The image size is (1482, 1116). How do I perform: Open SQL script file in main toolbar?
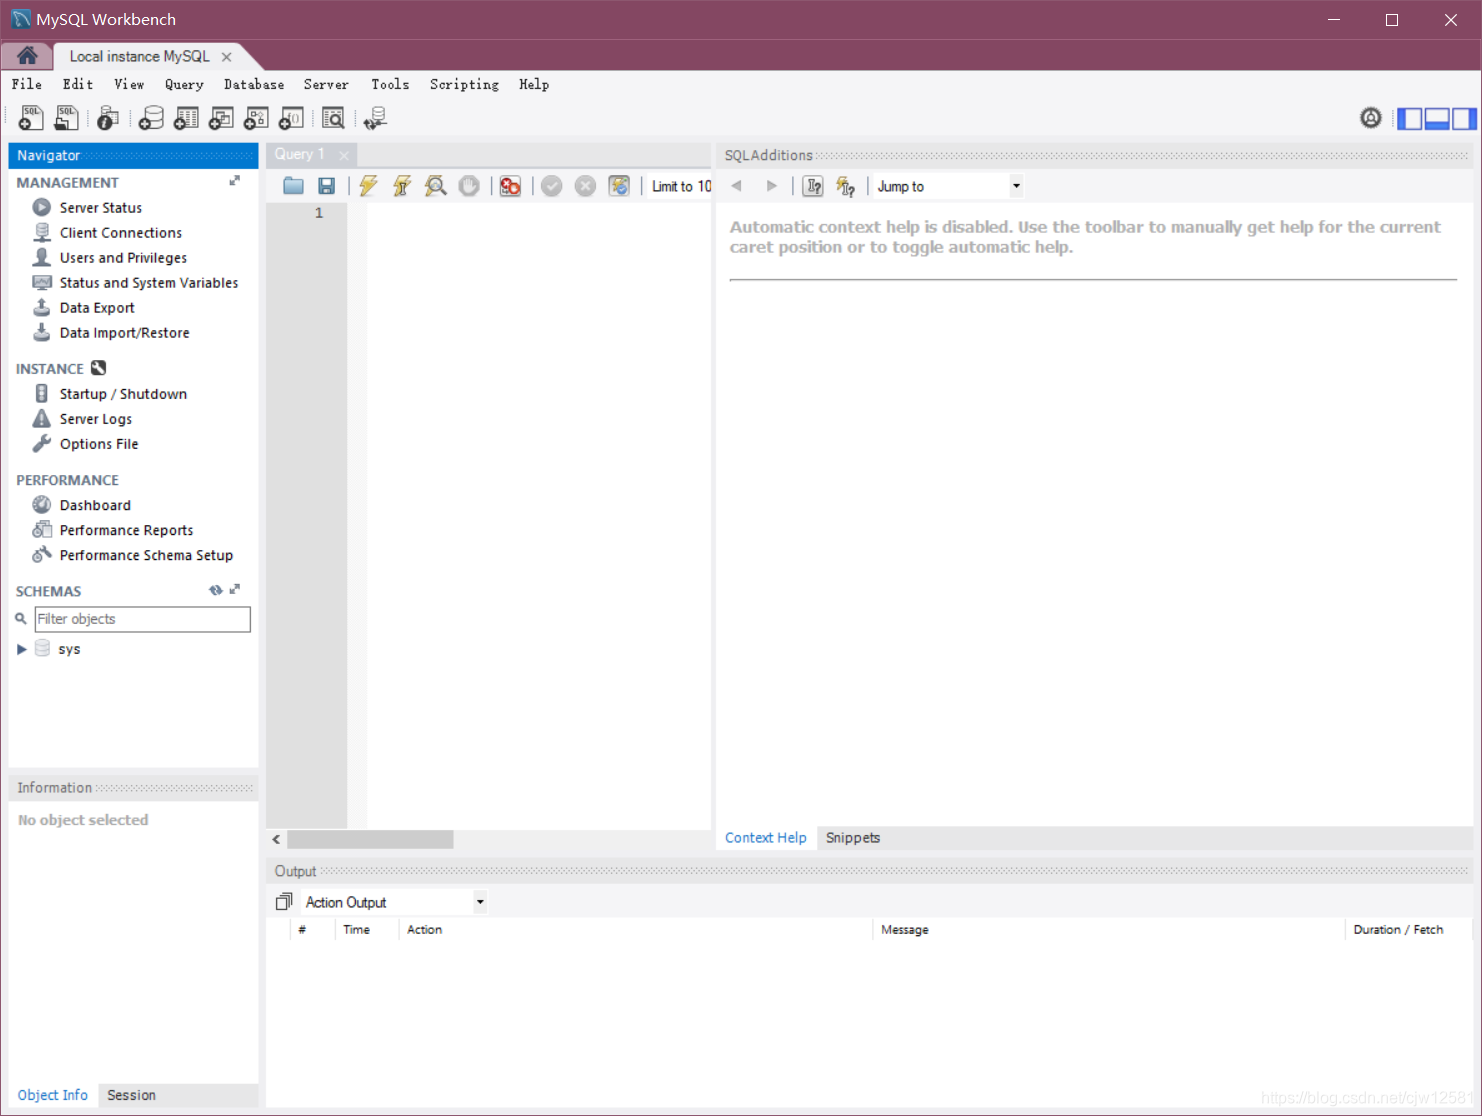click(x=66, y=119)
